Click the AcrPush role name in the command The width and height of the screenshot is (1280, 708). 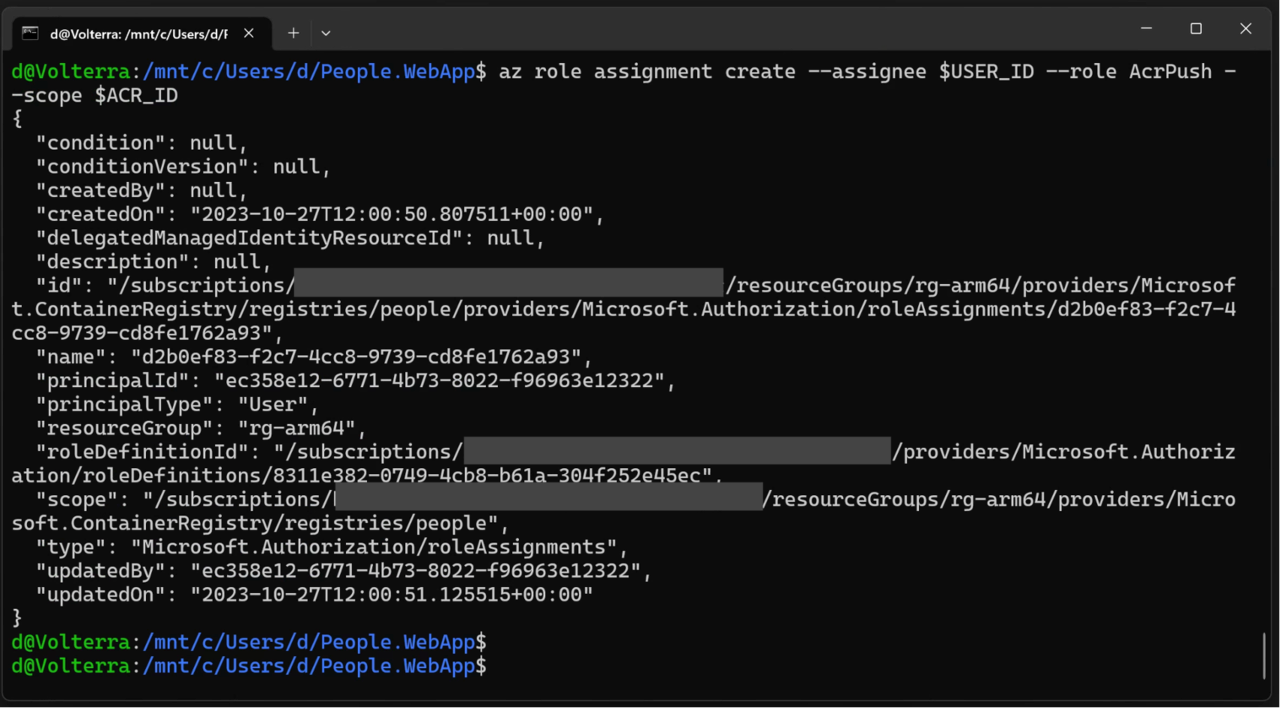(x=1169, y=71)
